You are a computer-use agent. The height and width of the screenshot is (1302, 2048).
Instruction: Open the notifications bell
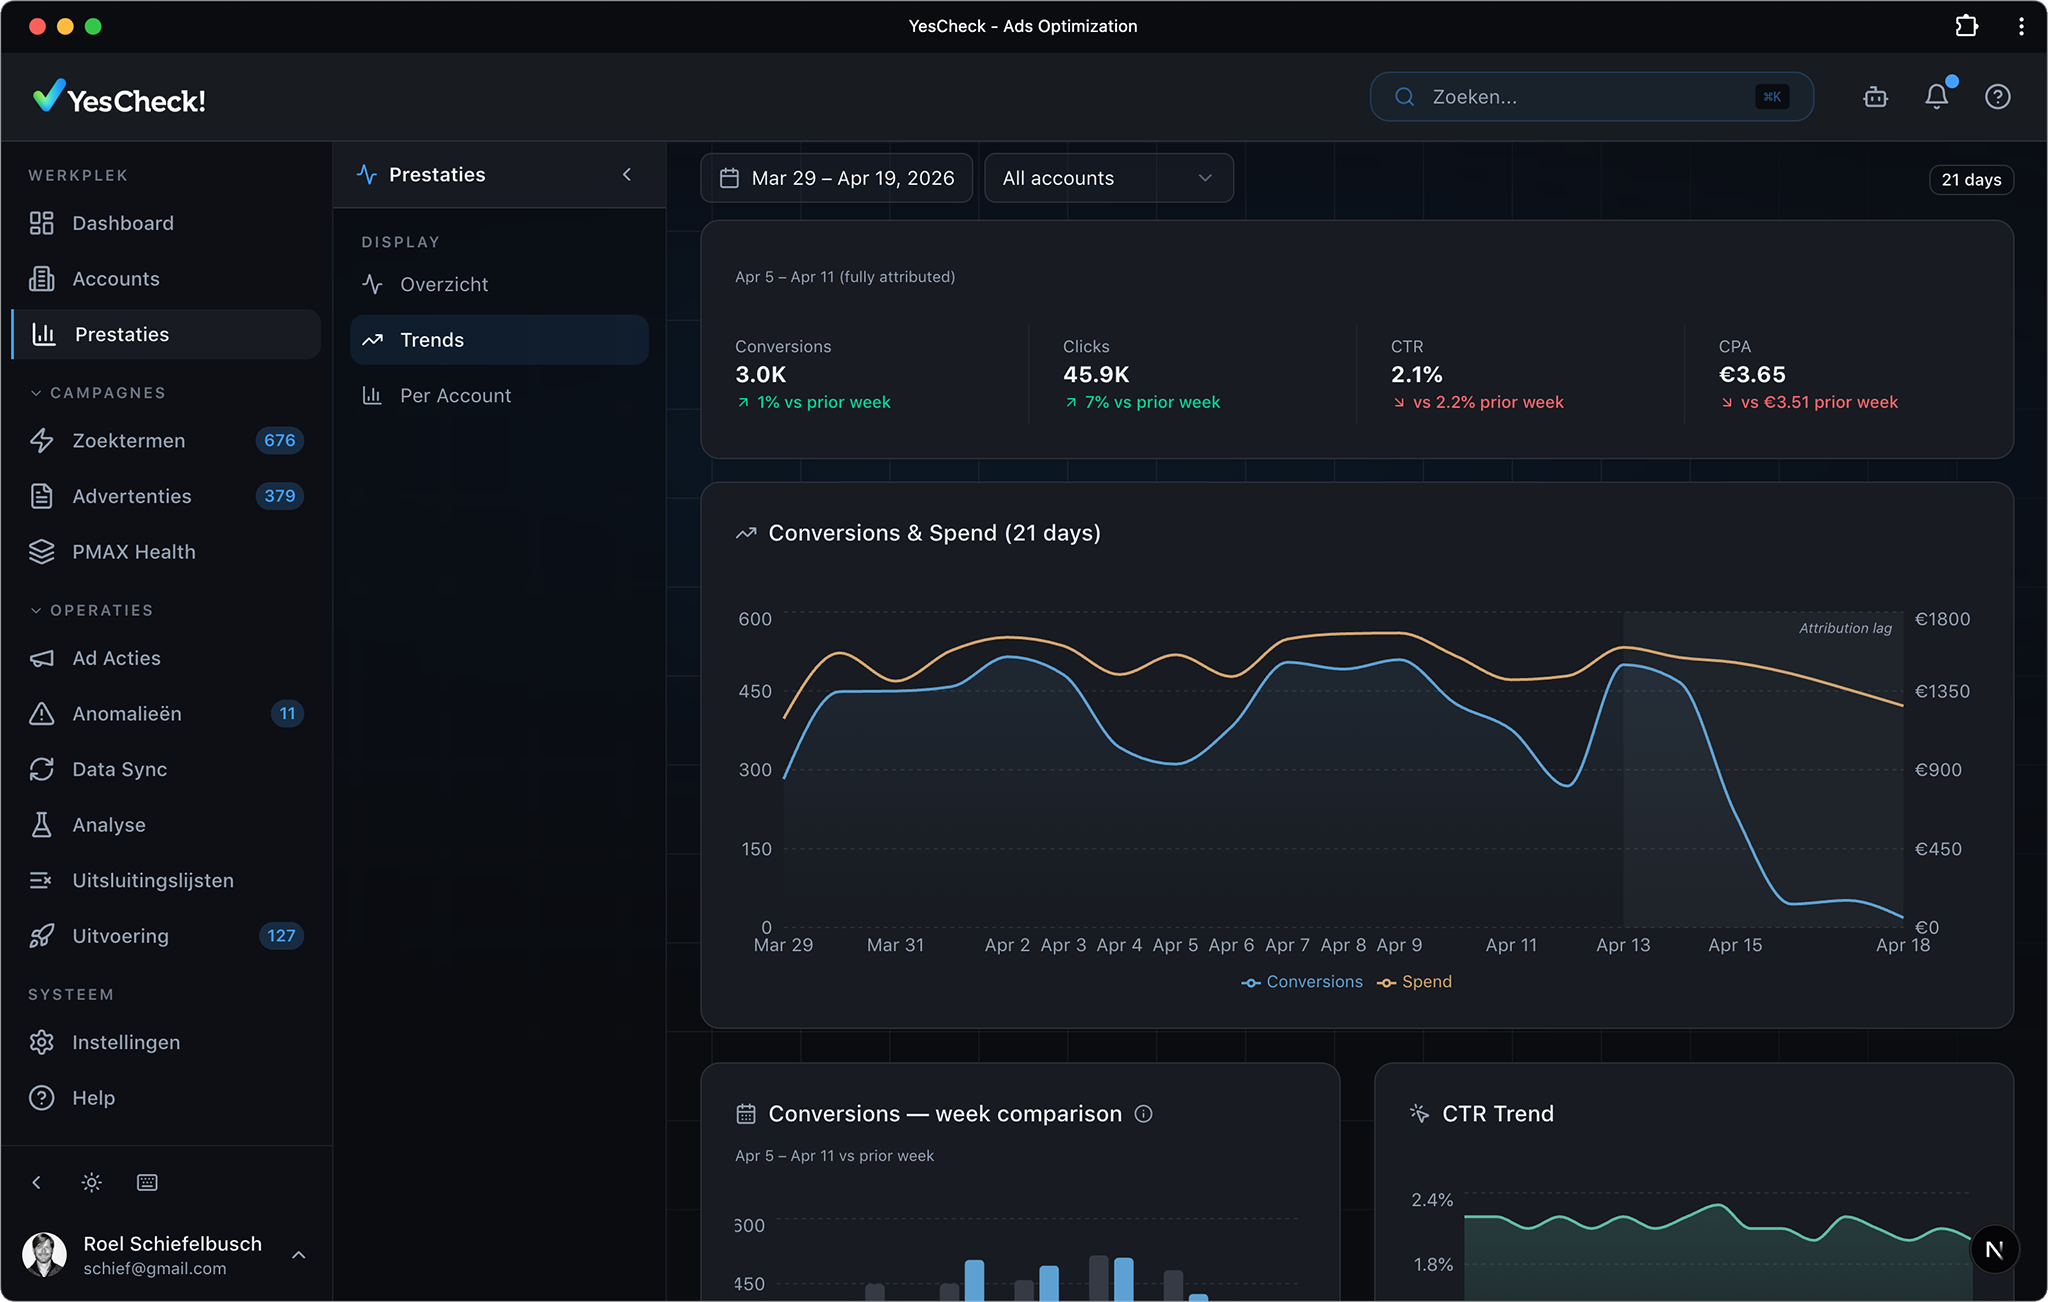click(x=1937, y=97)
